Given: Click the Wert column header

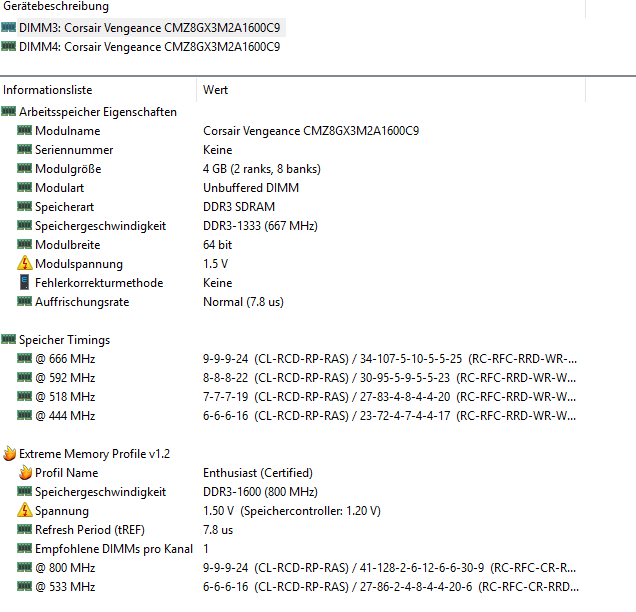Looking at the screenshot, I should pos(215,90).
